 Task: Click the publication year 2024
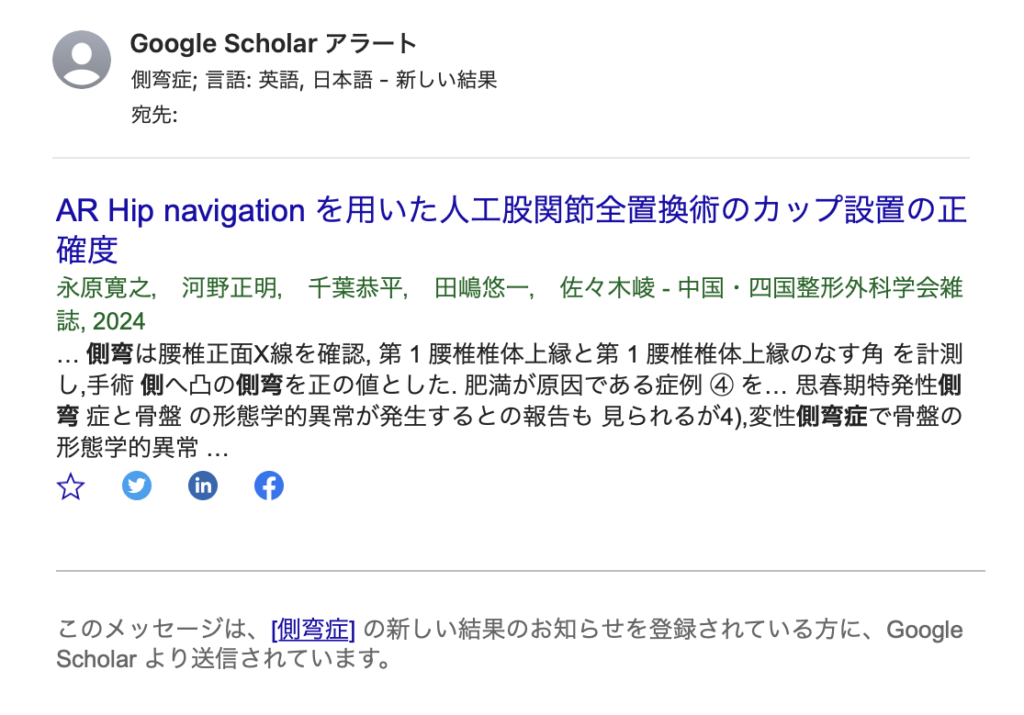(x=120, y=321)
